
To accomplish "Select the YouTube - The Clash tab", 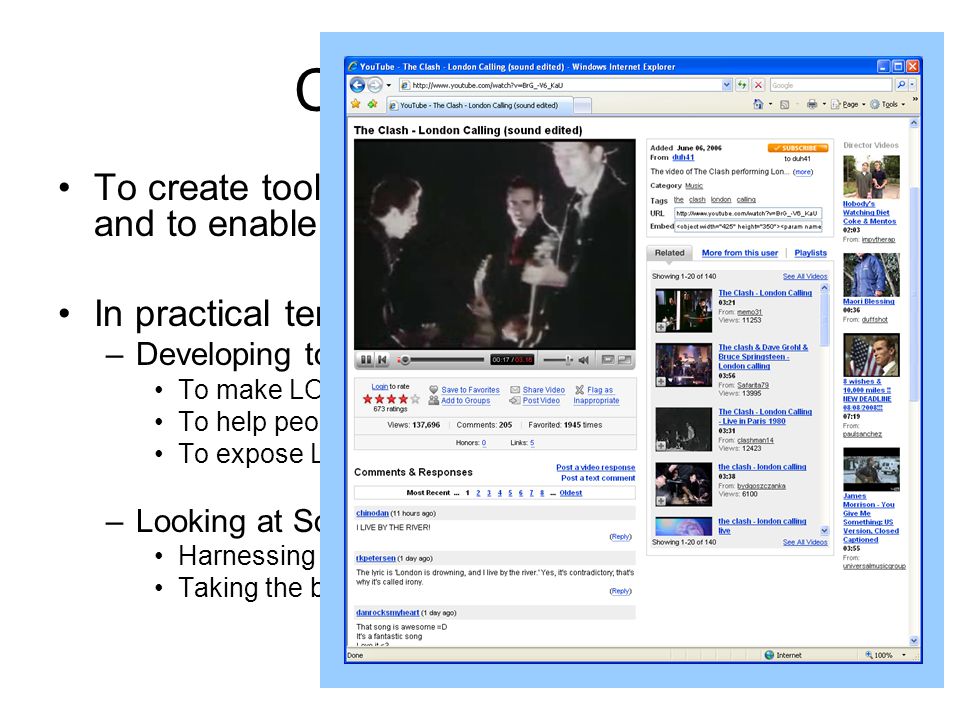I will point(481,105).
